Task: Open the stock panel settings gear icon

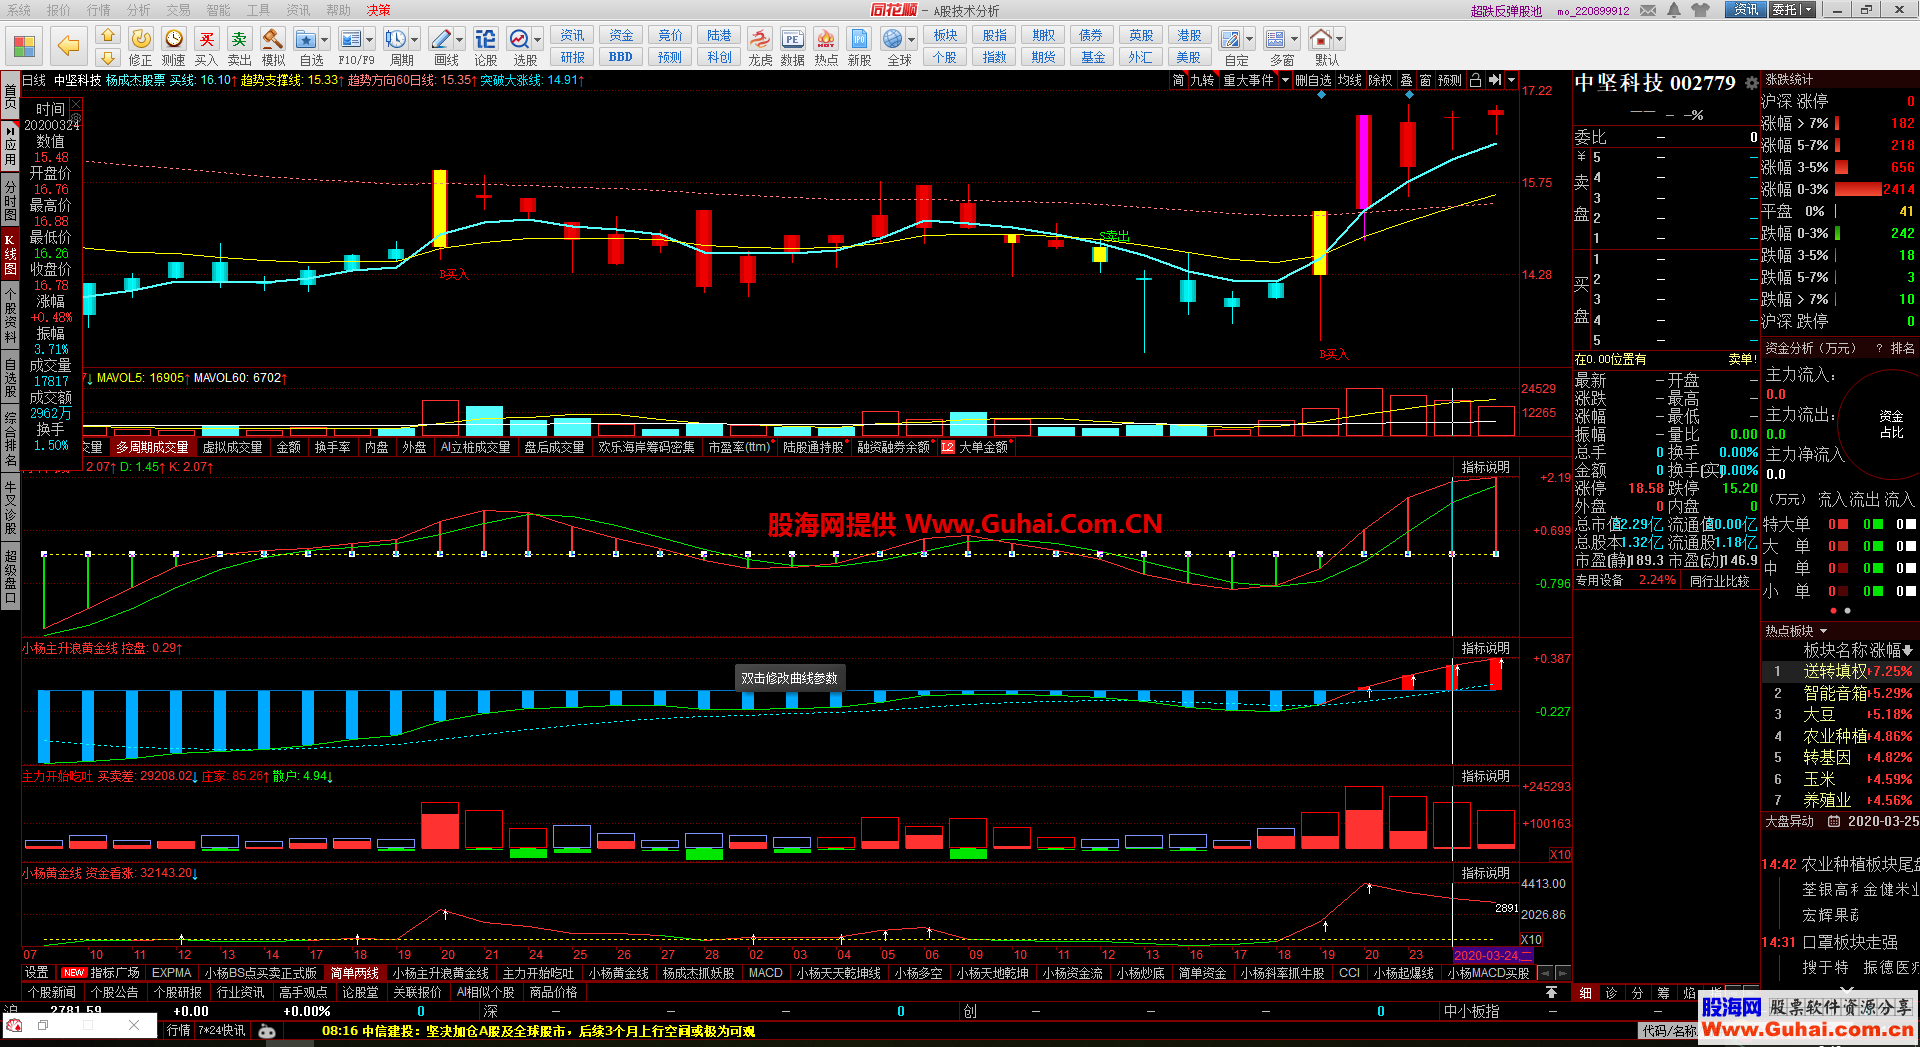Action: pyautogui.click(x=1751, y=83)
